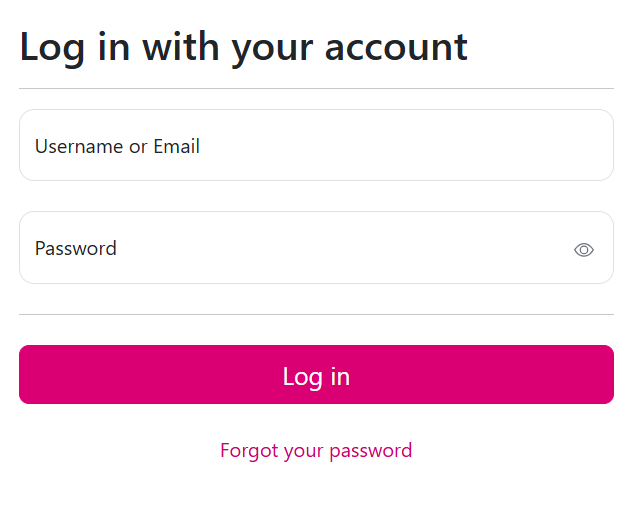
Task: Toggle password visibility with the eye icon
Action: click(584, 250)
